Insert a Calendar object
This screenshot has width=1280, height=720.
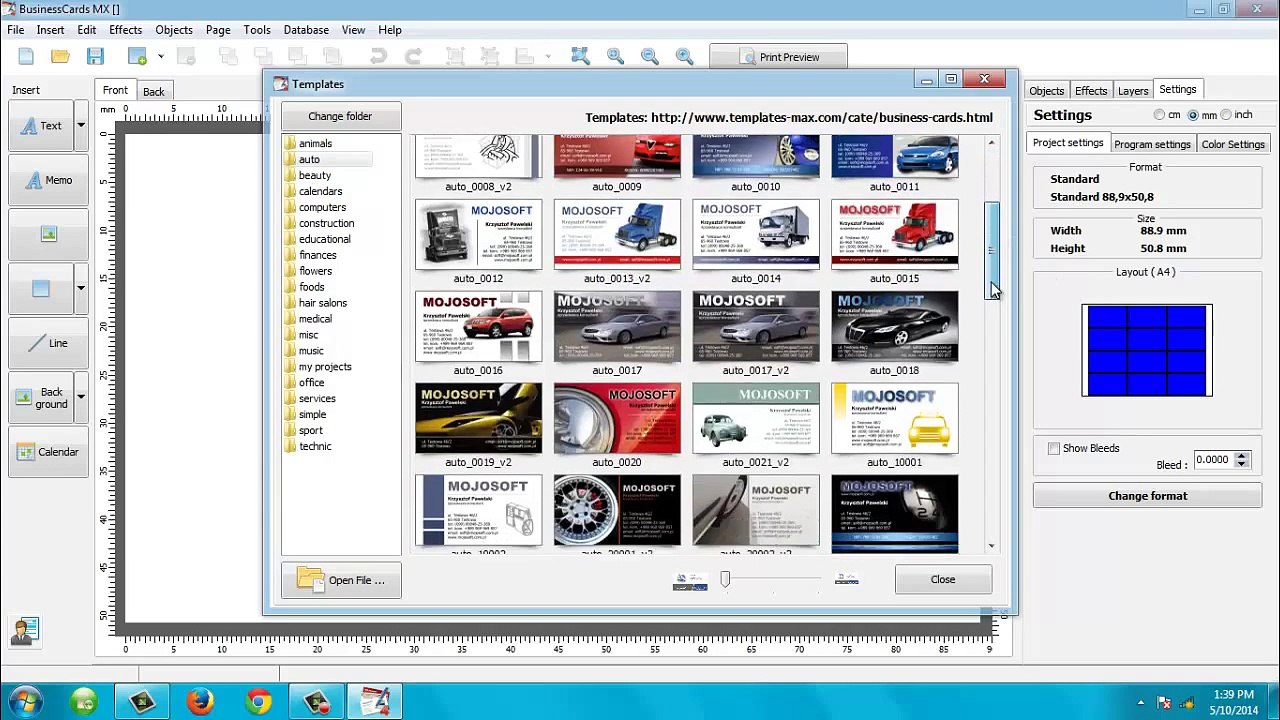point(48,452)
